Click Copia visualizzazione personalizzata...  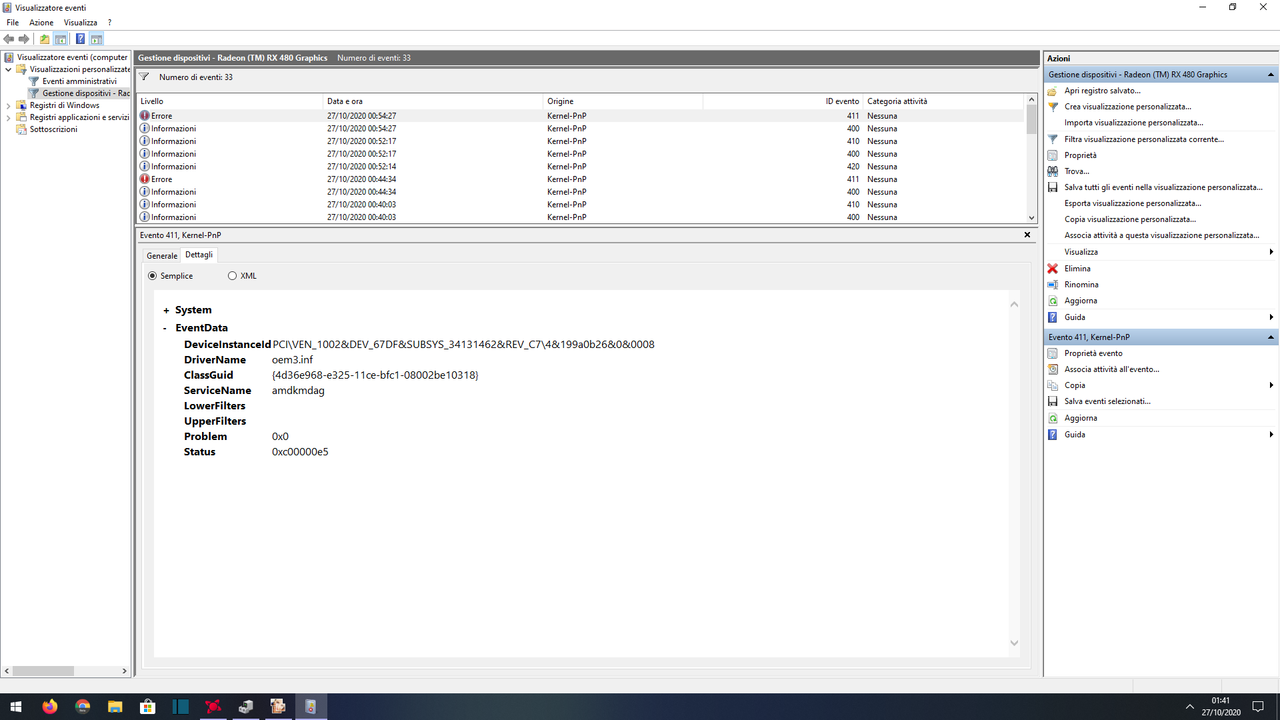[x=1130, y=219]
